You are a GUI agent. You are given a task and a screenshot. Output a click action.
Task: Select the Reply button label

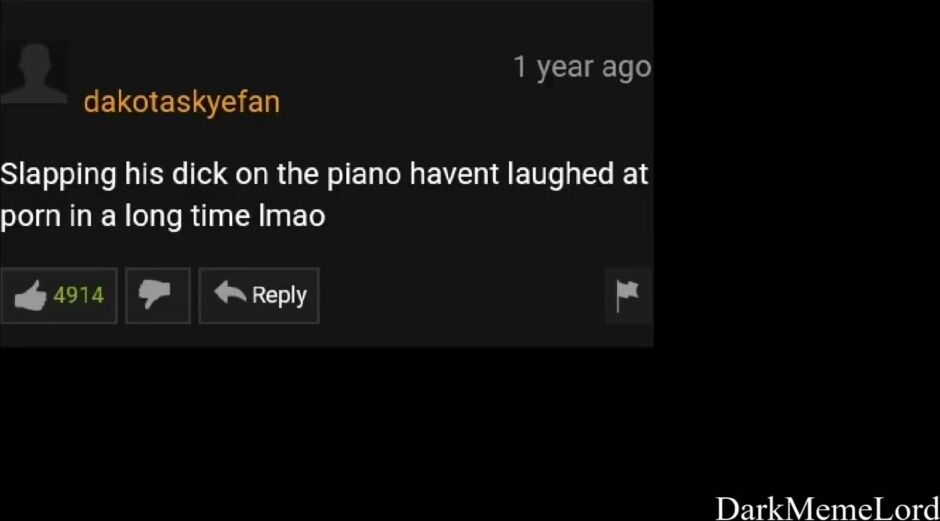pos(279,295)
